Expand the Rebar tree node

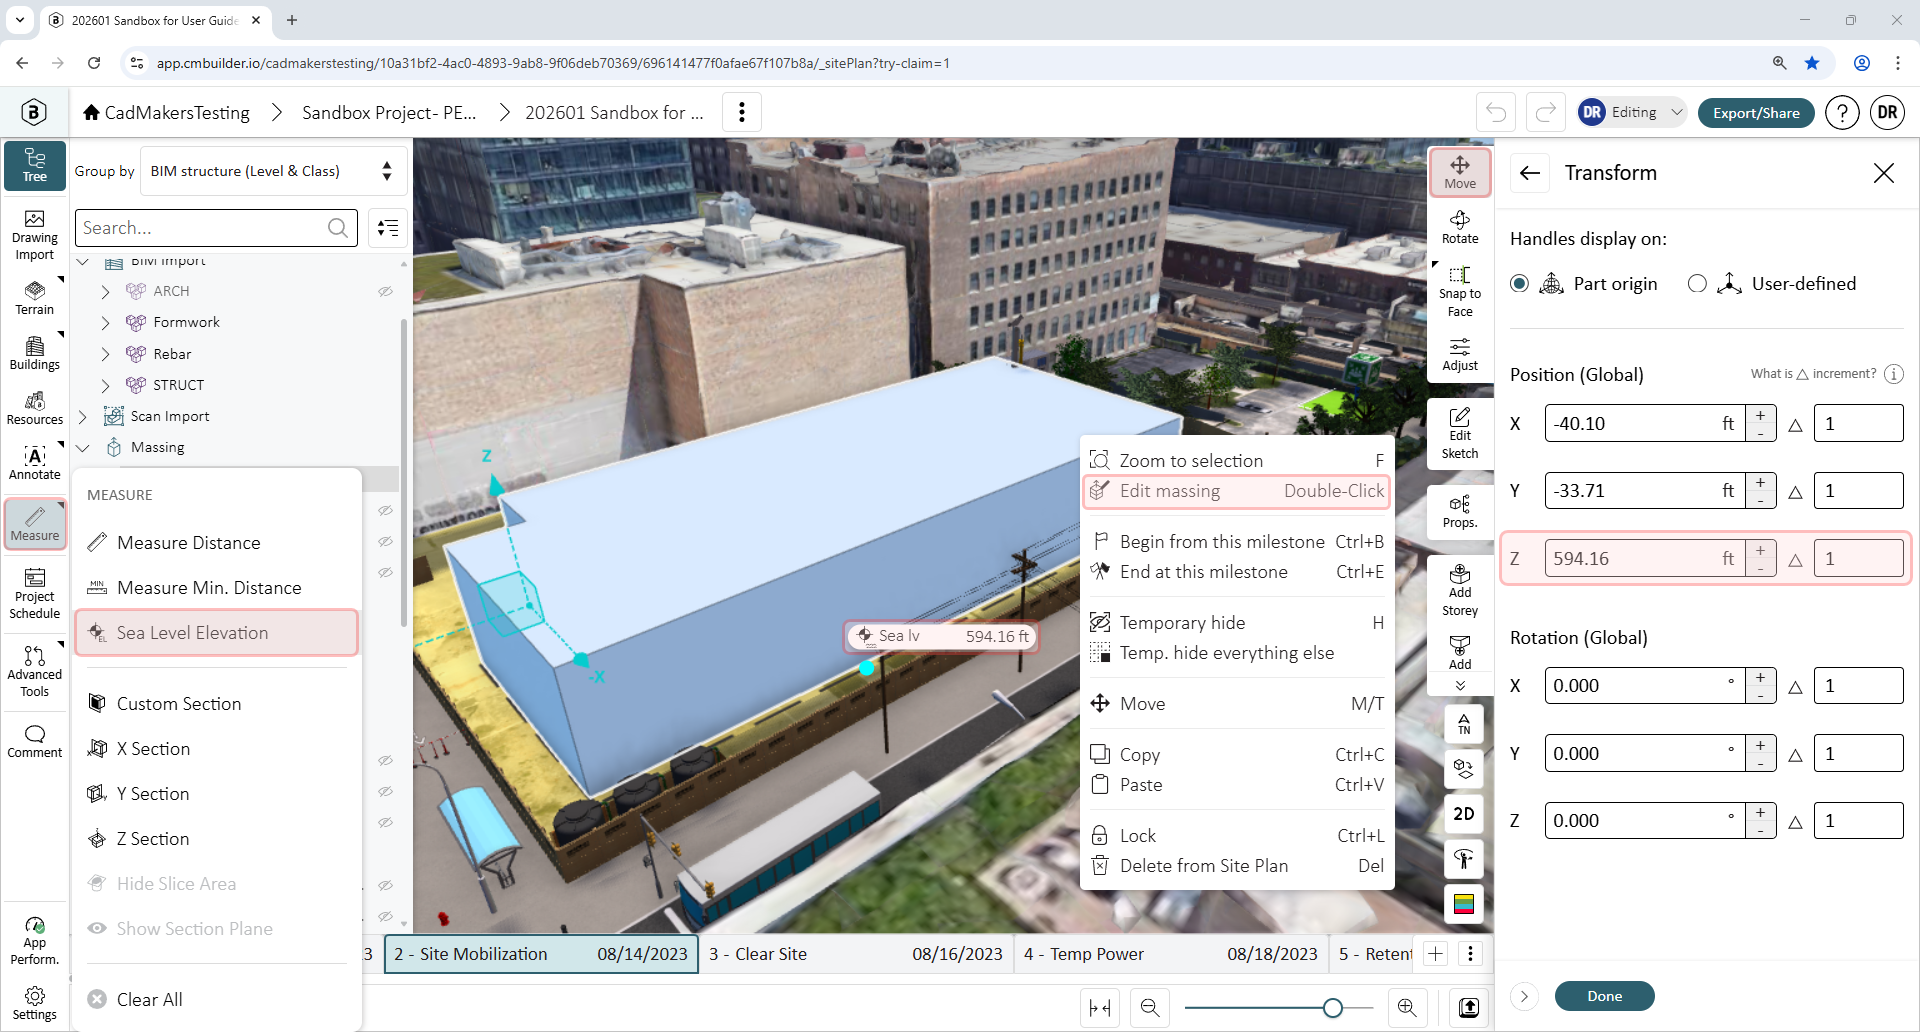click(x=106, y=354)
